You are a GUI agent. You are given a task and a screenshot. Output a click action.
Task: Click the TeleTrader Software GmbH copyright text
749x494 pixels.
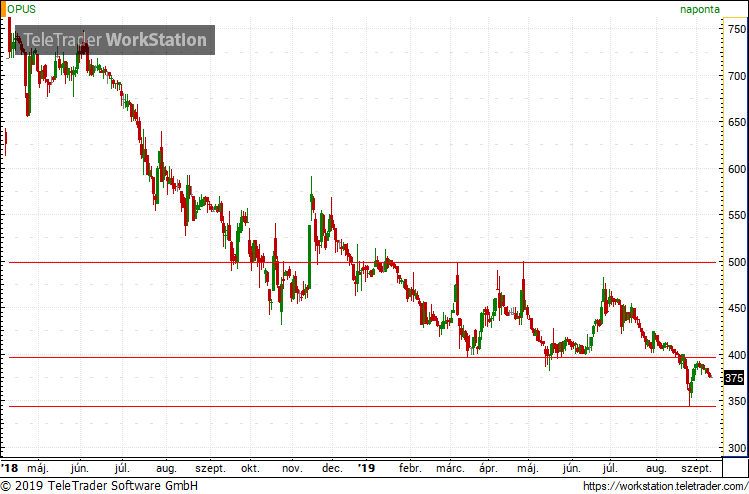click(x=99, y=486)
